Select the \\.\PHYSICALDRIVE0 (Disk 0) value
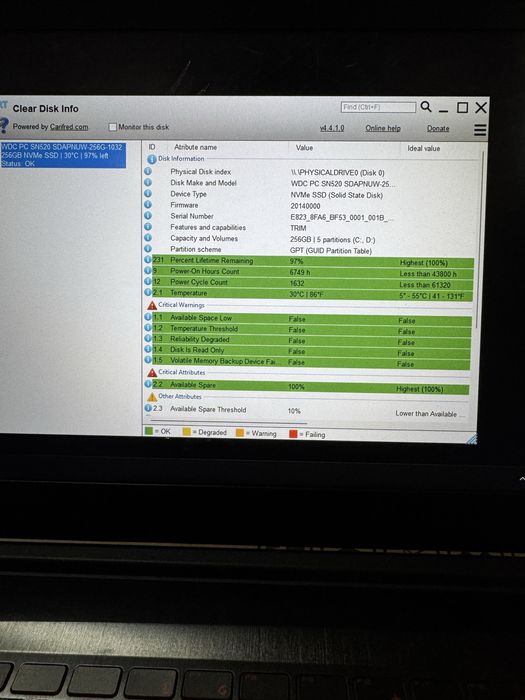The width and height of the screenshot is (525, 700). [338, 173]
